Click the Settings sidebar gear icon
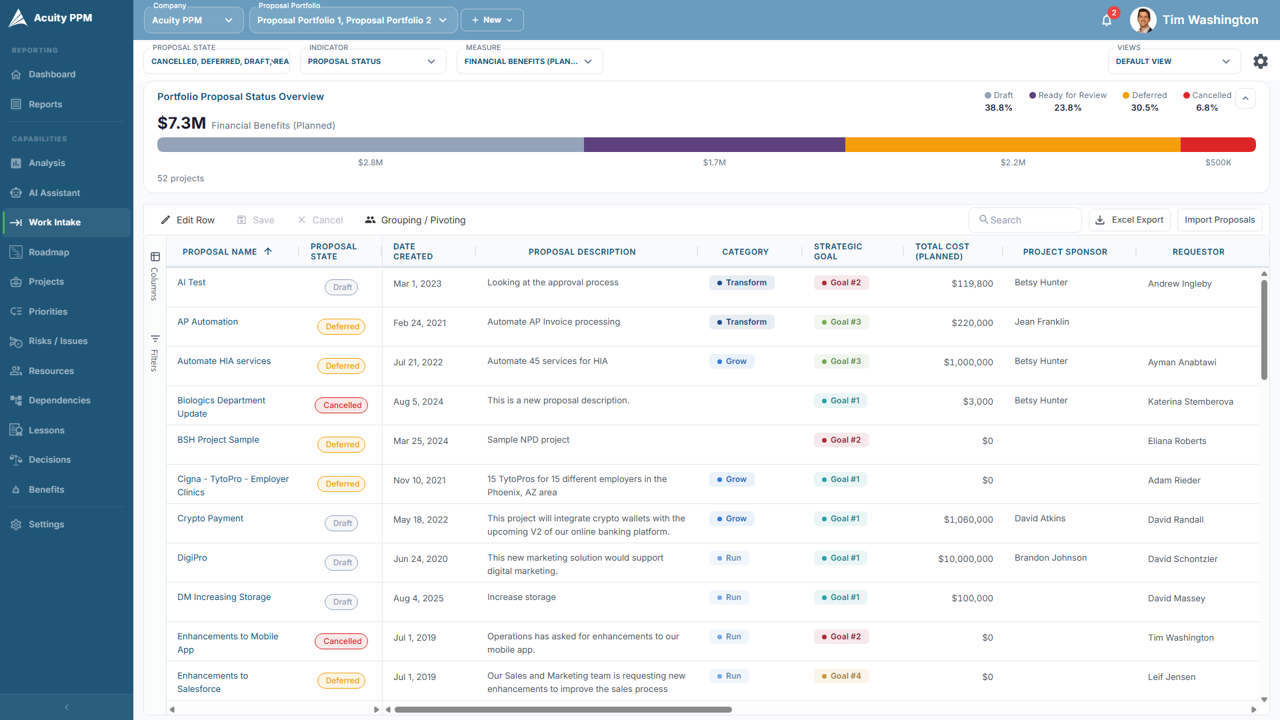 point(16,524)
